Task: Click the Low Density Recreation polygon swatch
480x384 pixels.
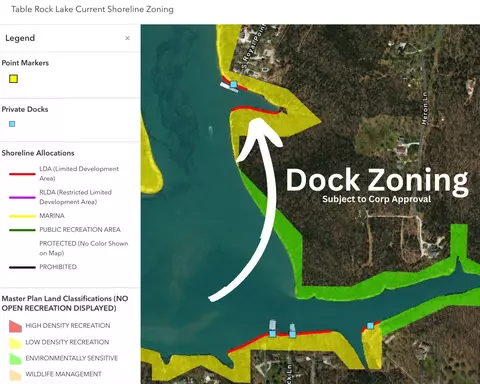Action: point(15,343)
